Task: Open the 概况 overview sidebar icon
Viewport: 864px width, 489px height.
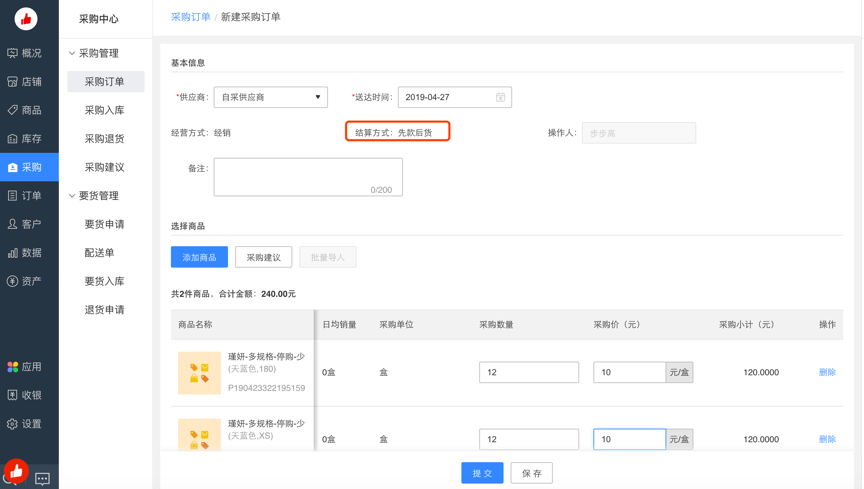Action: pos(13,53)
